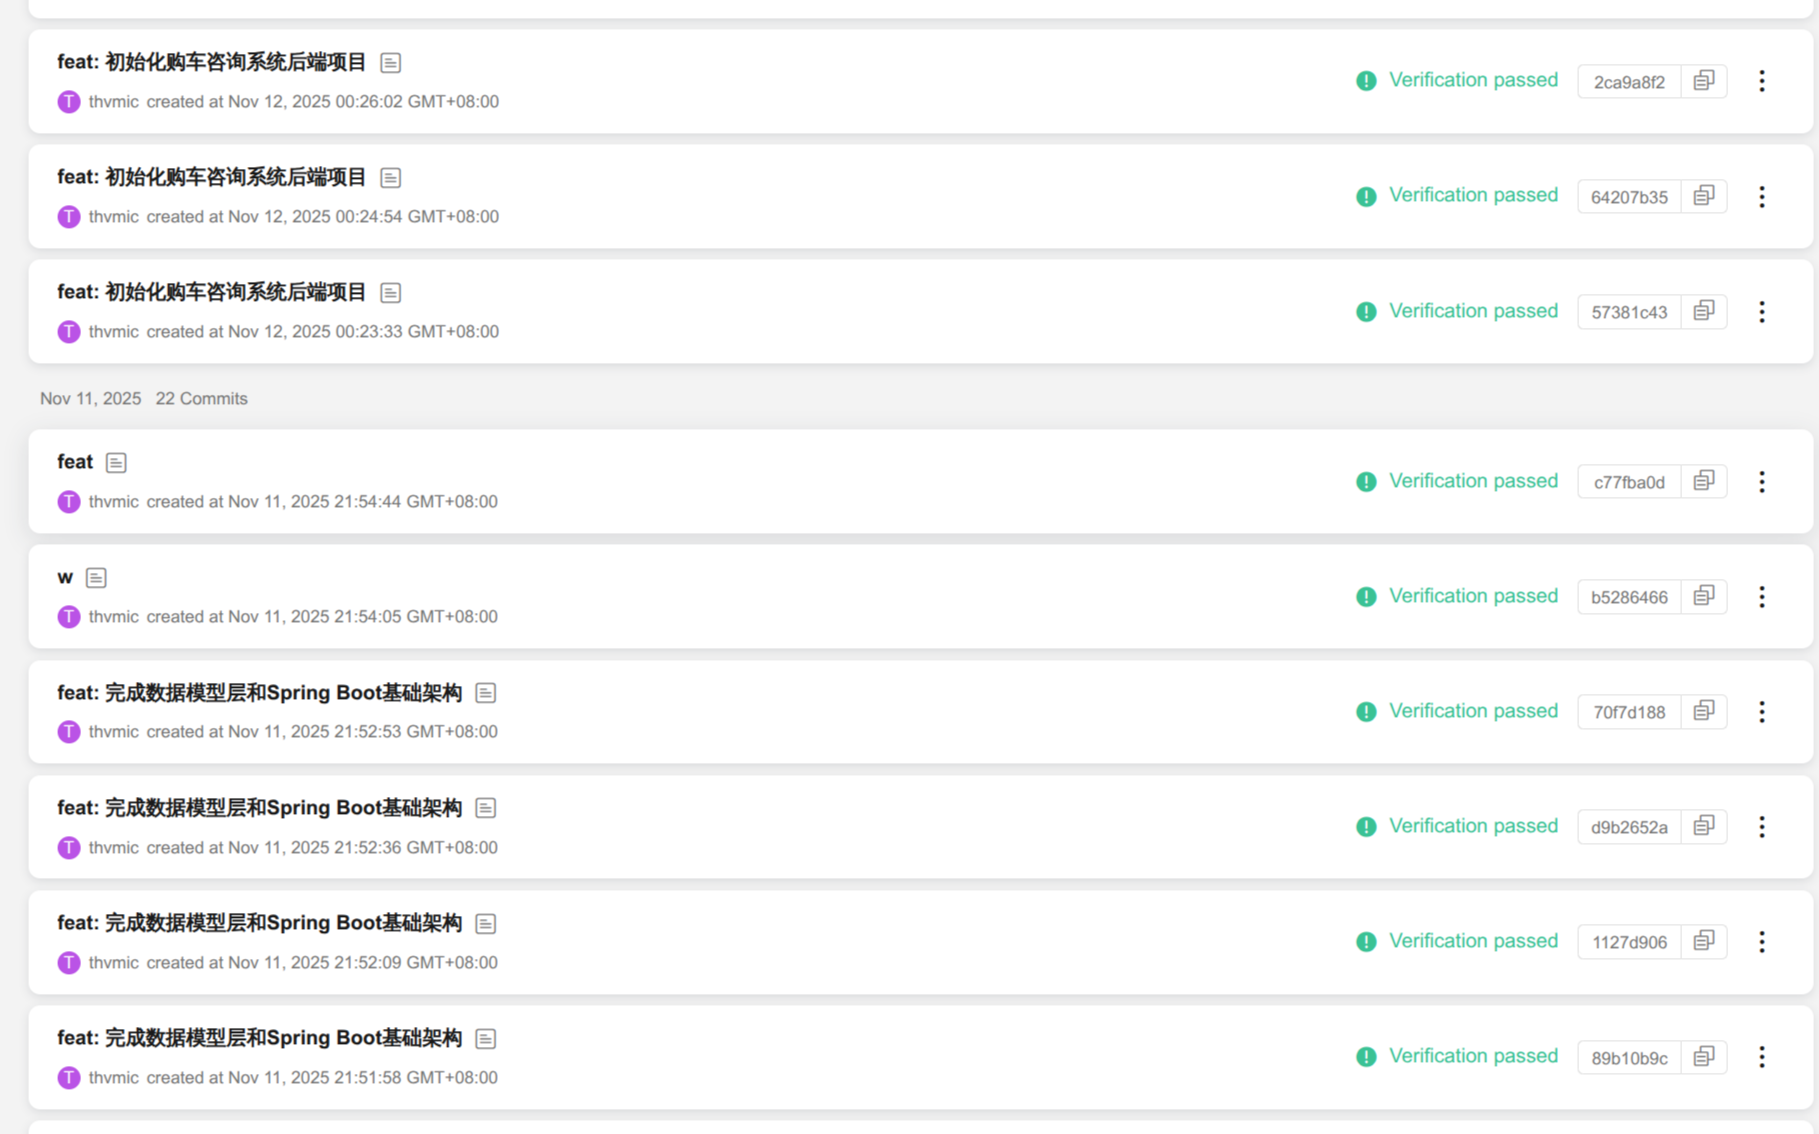Click 'Nov 11, 2025 22 Commits' date header
The height and width of the screenshot is (1134, 1819).
[x=144, y=398]
